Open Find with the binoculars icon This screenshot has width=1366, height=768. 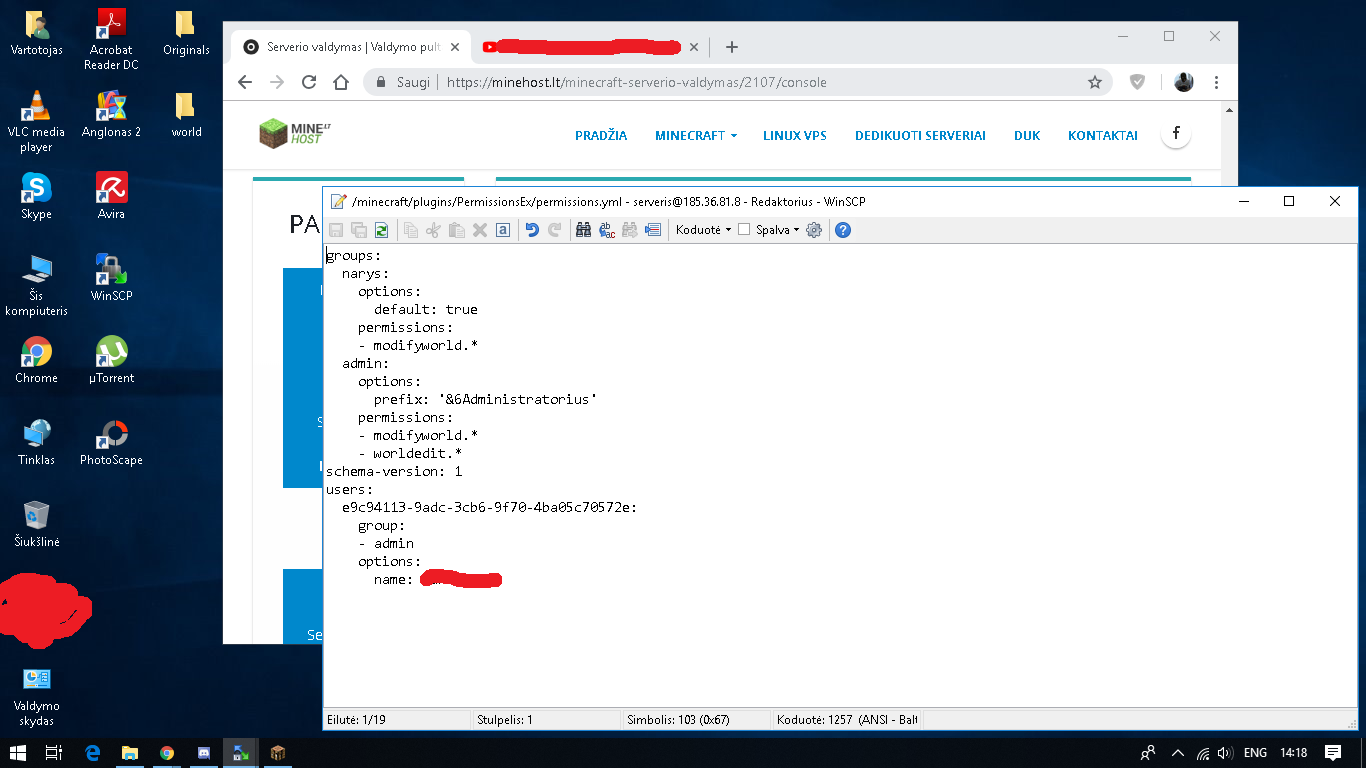(584, 230)
